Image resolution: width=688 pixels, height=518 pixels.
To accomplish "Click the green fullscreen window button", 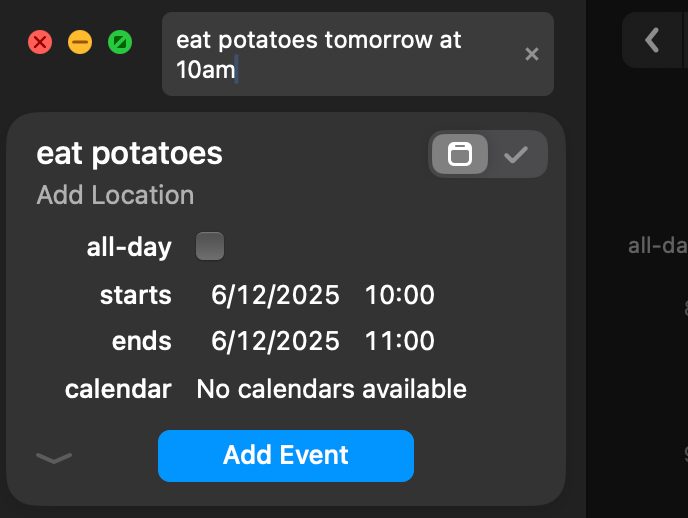I will click(x=120, y=42).
